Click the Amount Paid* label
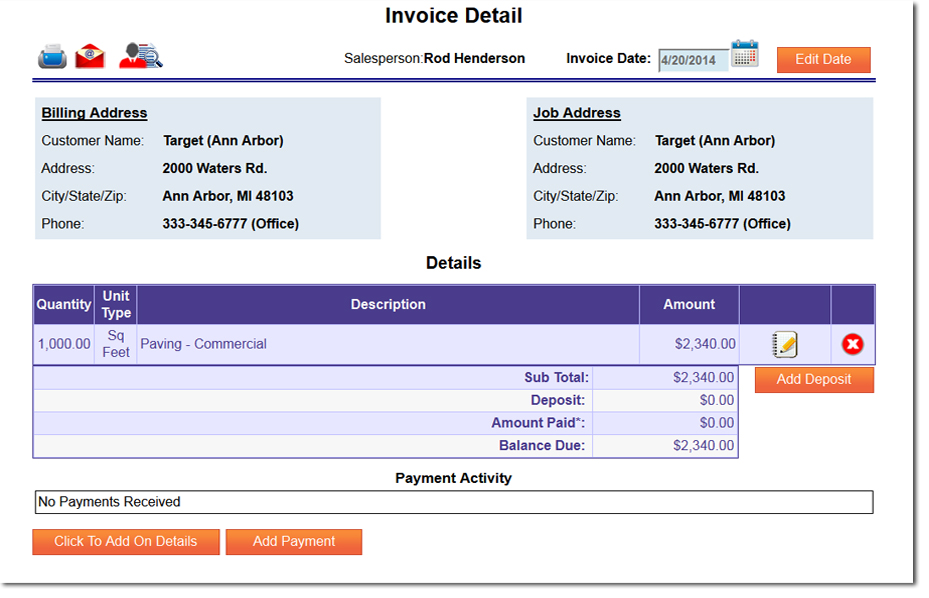The height and width of the screenshot is (598, 929). pyautogui.click(x=538, y=423)
